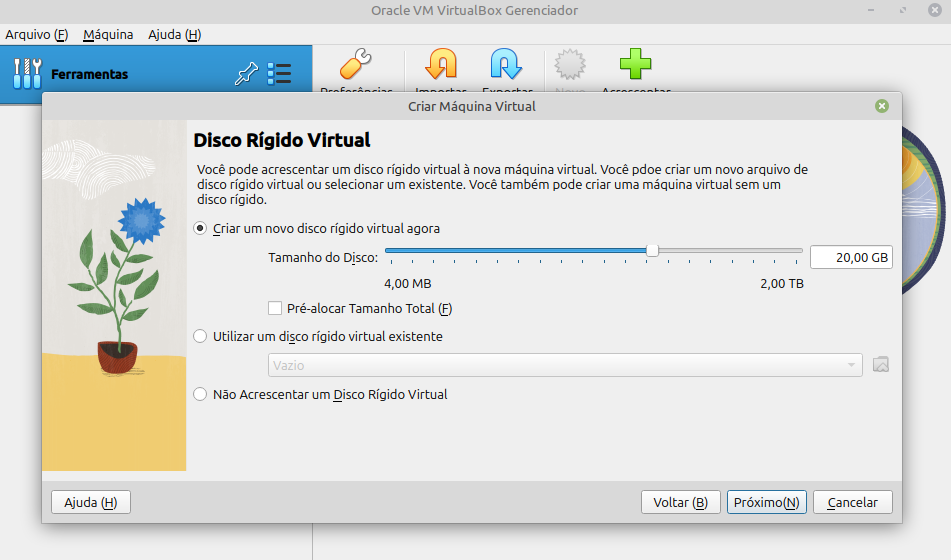
Task: Click the Exportar appliance icon
Action: pos(507,66)
